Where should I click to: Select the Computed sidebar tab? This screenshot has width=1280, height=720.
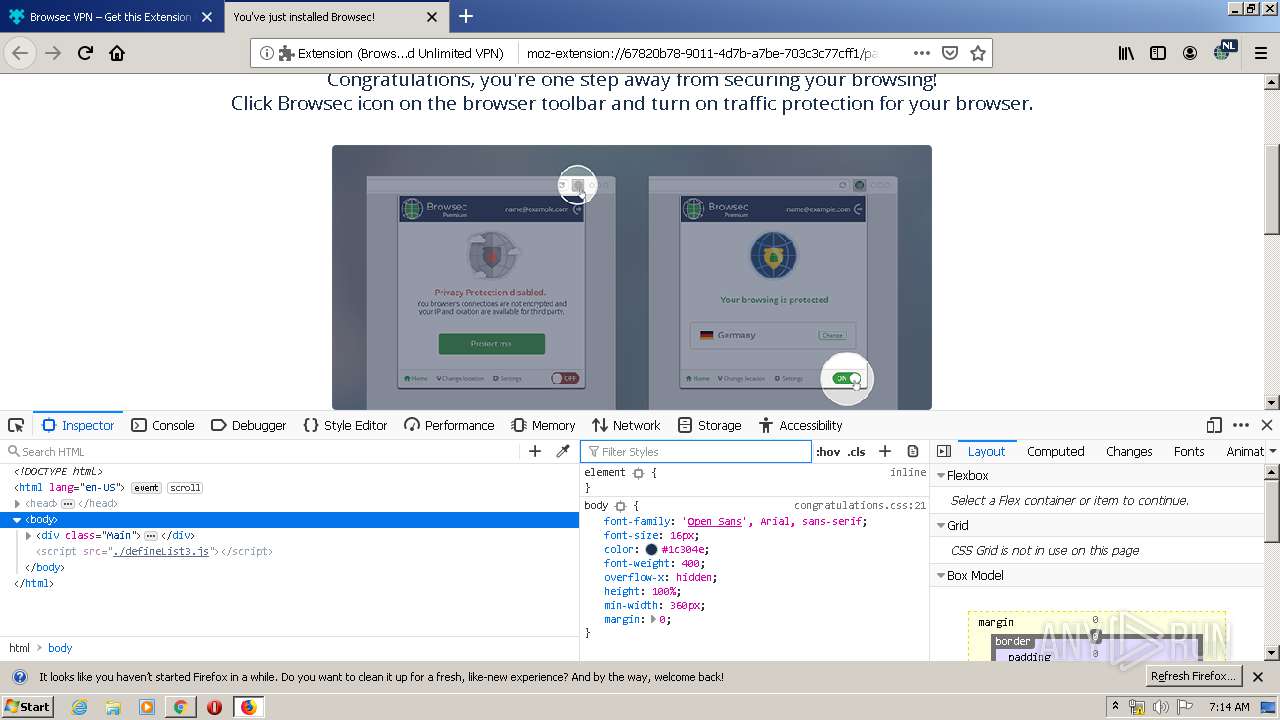(x=1055, y=452)
